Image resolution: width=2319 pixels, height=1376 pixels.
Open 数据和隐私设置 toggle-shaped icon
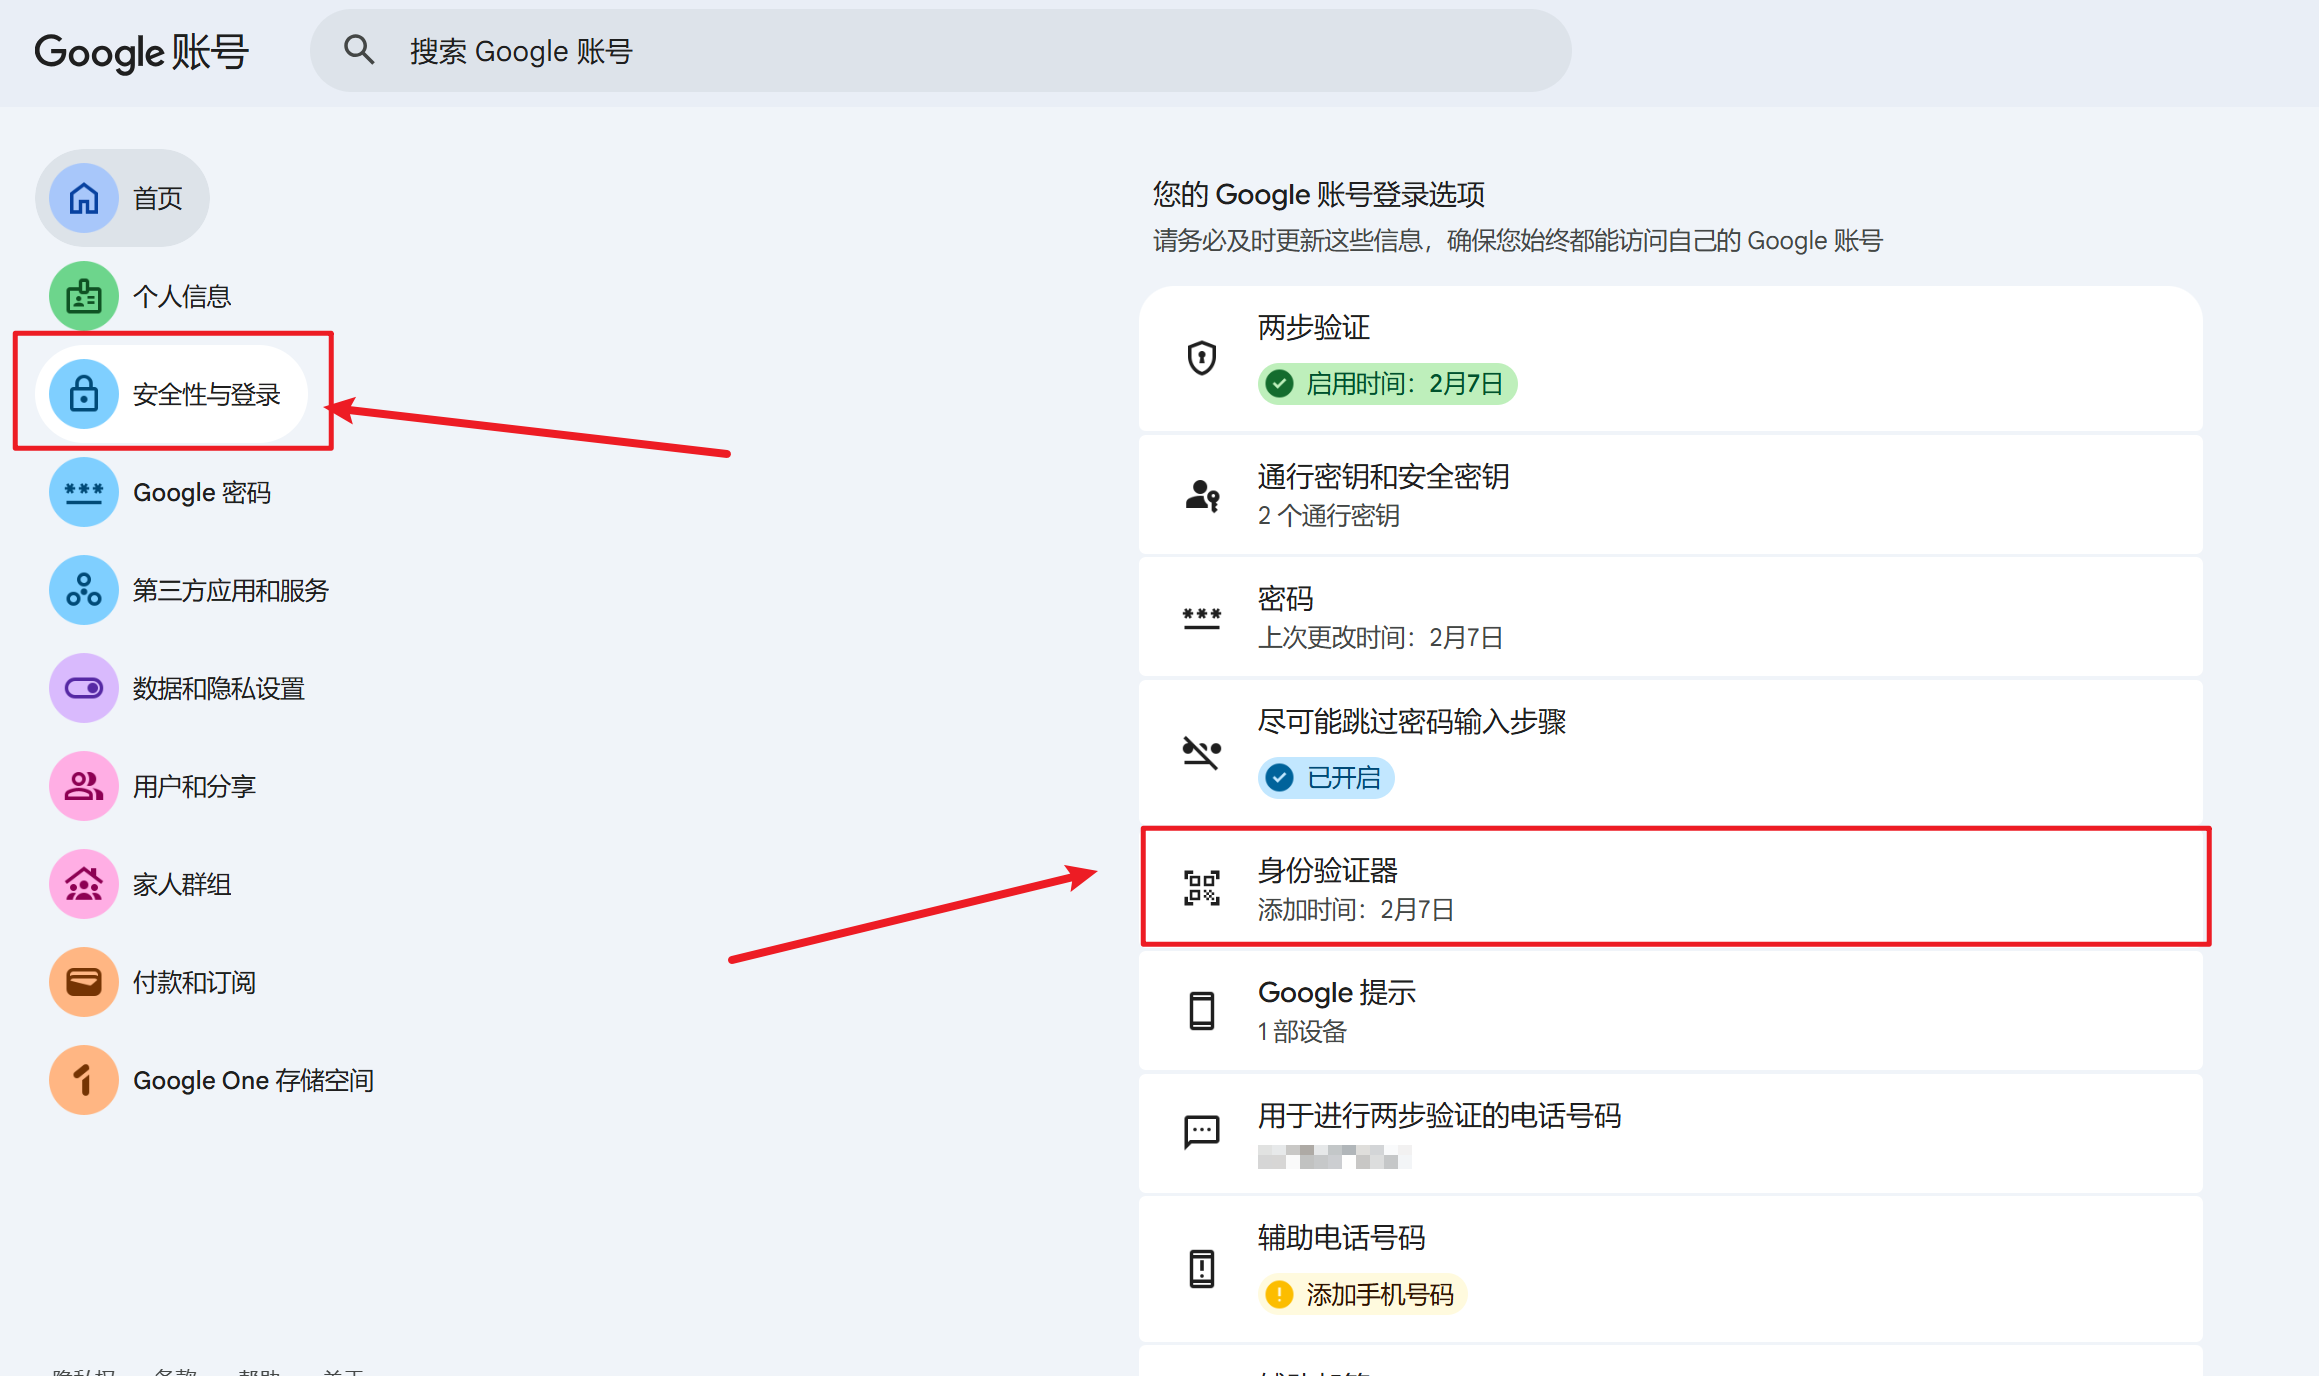click(x=84, y=688)
